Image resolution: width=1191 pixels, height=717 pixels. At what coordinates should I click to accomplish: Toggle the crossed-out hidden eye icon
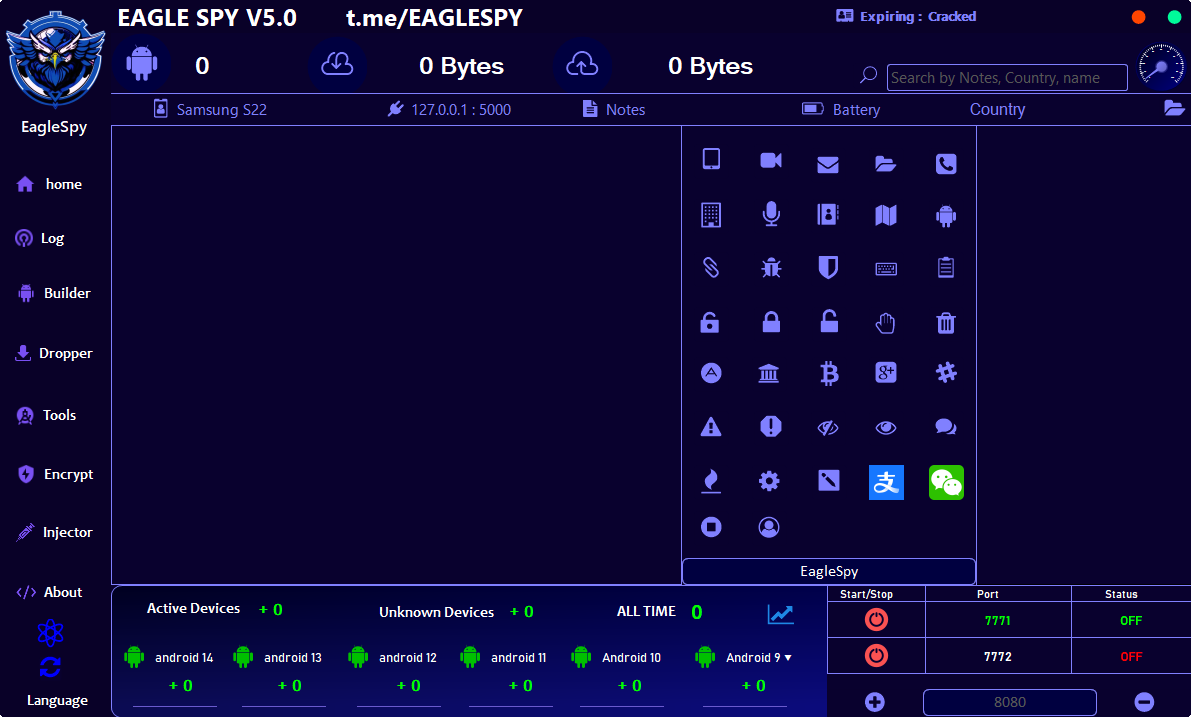tap(828, 426)
